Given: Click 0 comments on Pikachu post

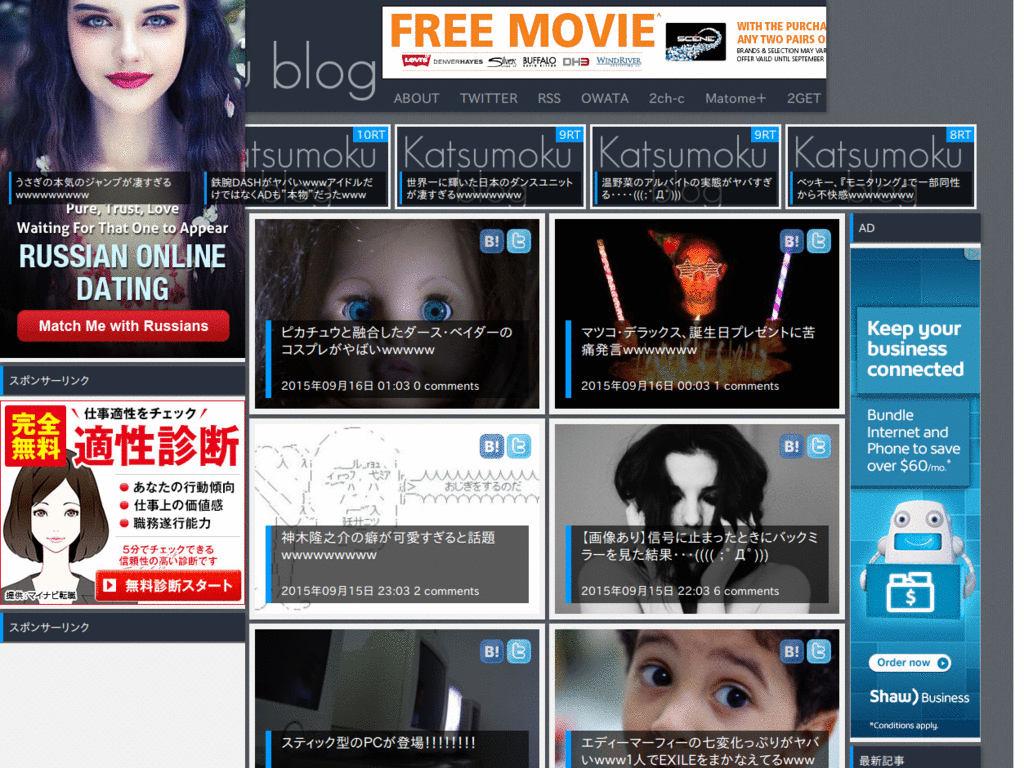Looking at the screenshot, I should (x=446, y=386).
